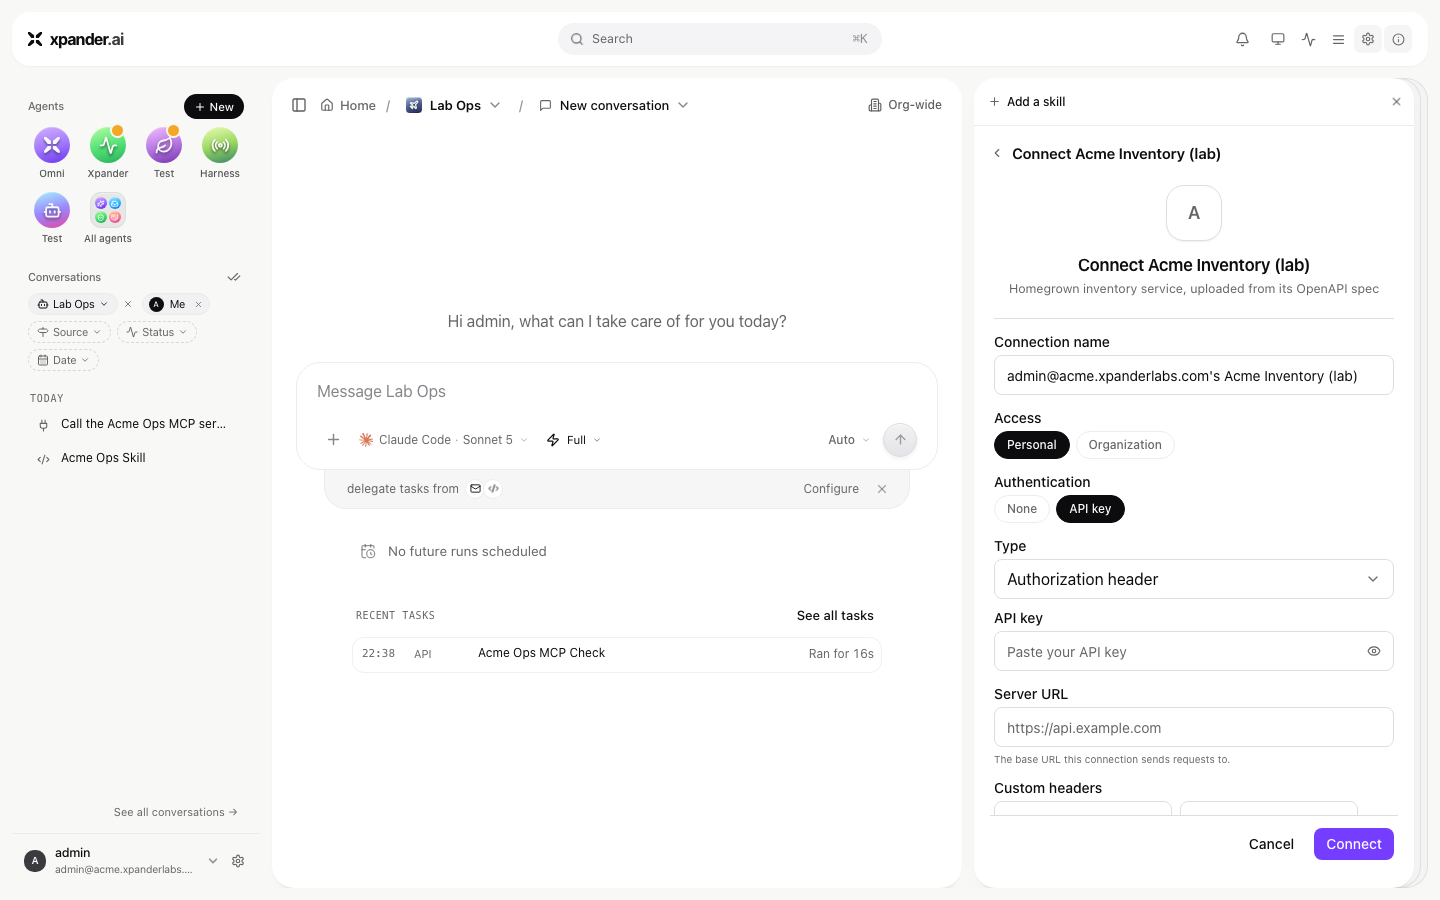Image resolution: width=1440 pixels, height=900 pixels.
Task: Dismiss the delegate tasks banner
Action: [882, 489]
